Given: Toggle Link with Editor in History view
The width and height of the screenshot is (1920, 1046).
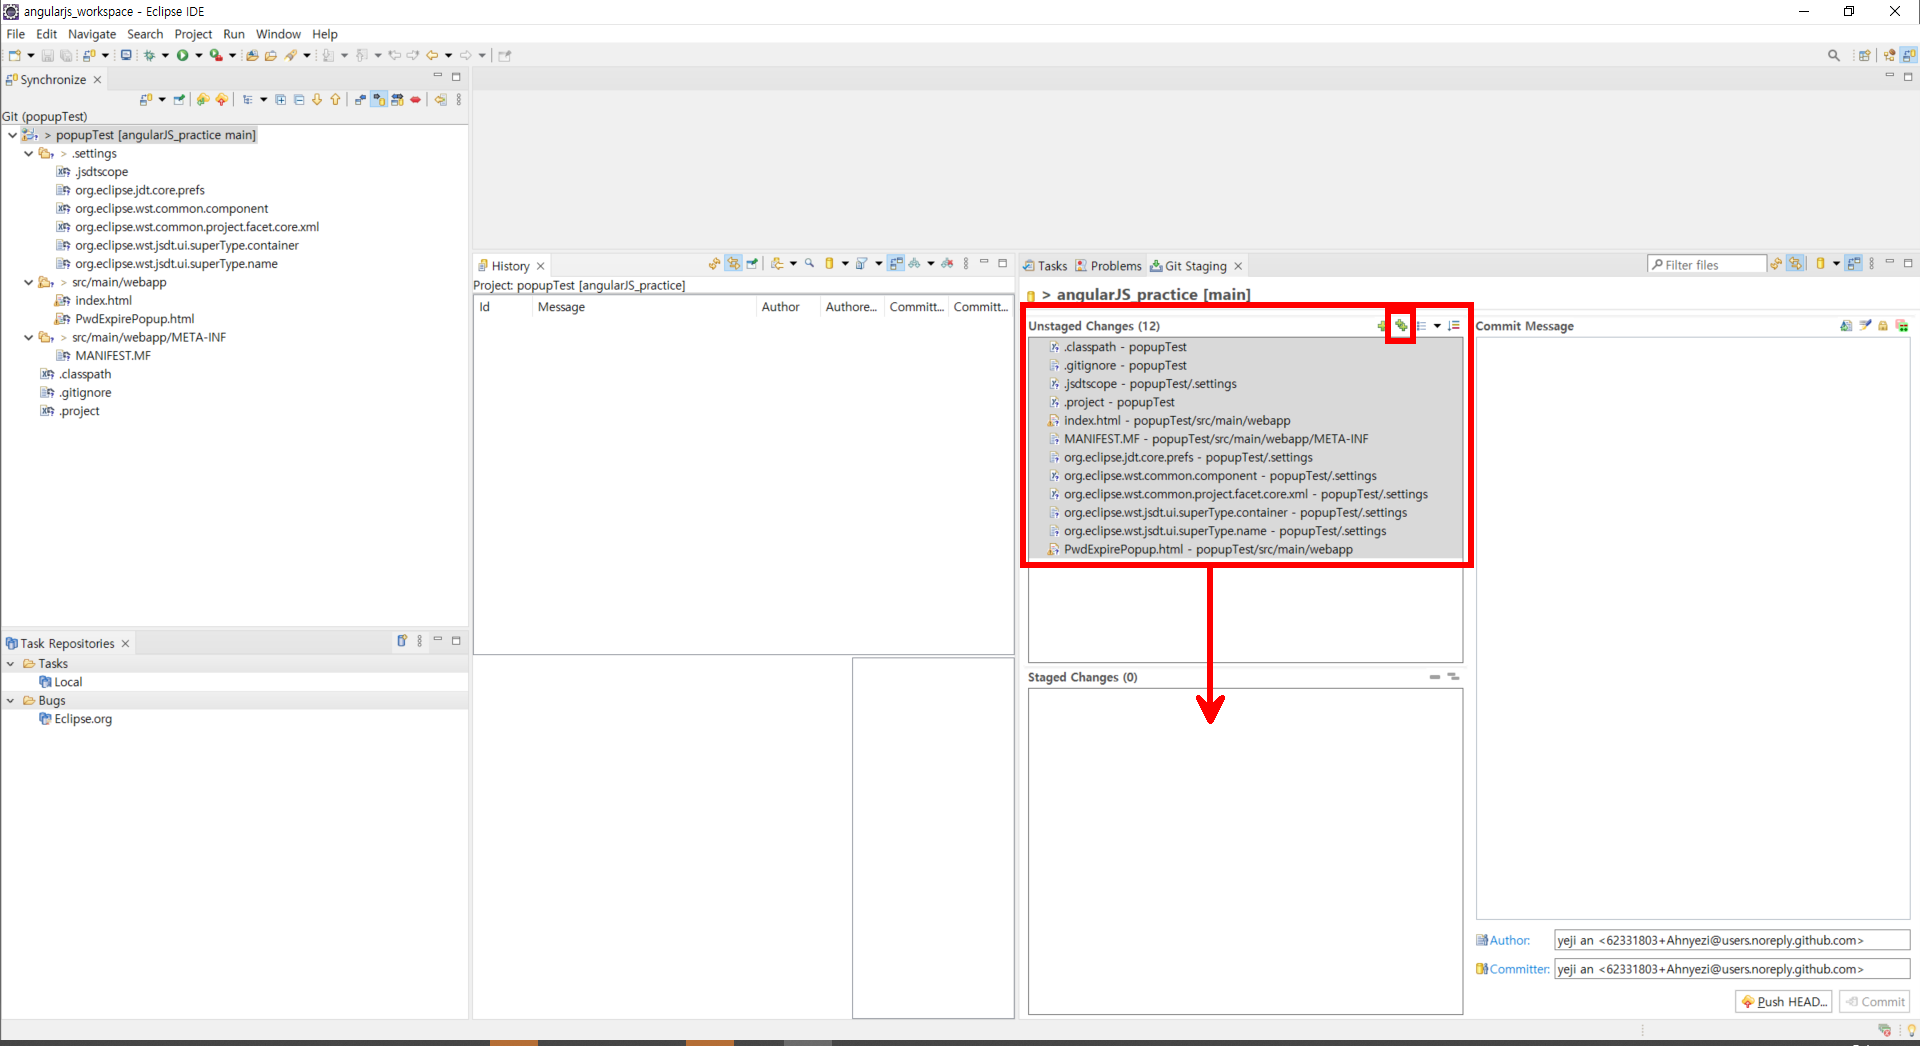Looking at the screenshot, I should point(733,264).
